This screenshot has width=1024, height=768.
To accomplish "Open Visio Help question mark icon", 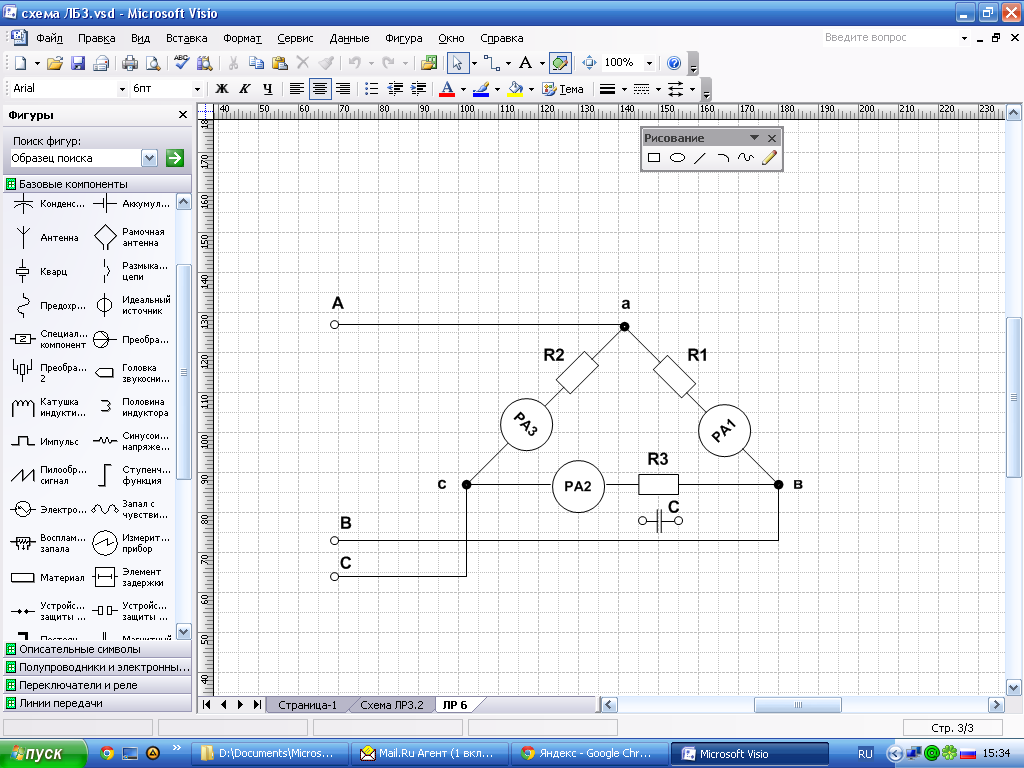I will pyautogui.click(x=674, y=63).
